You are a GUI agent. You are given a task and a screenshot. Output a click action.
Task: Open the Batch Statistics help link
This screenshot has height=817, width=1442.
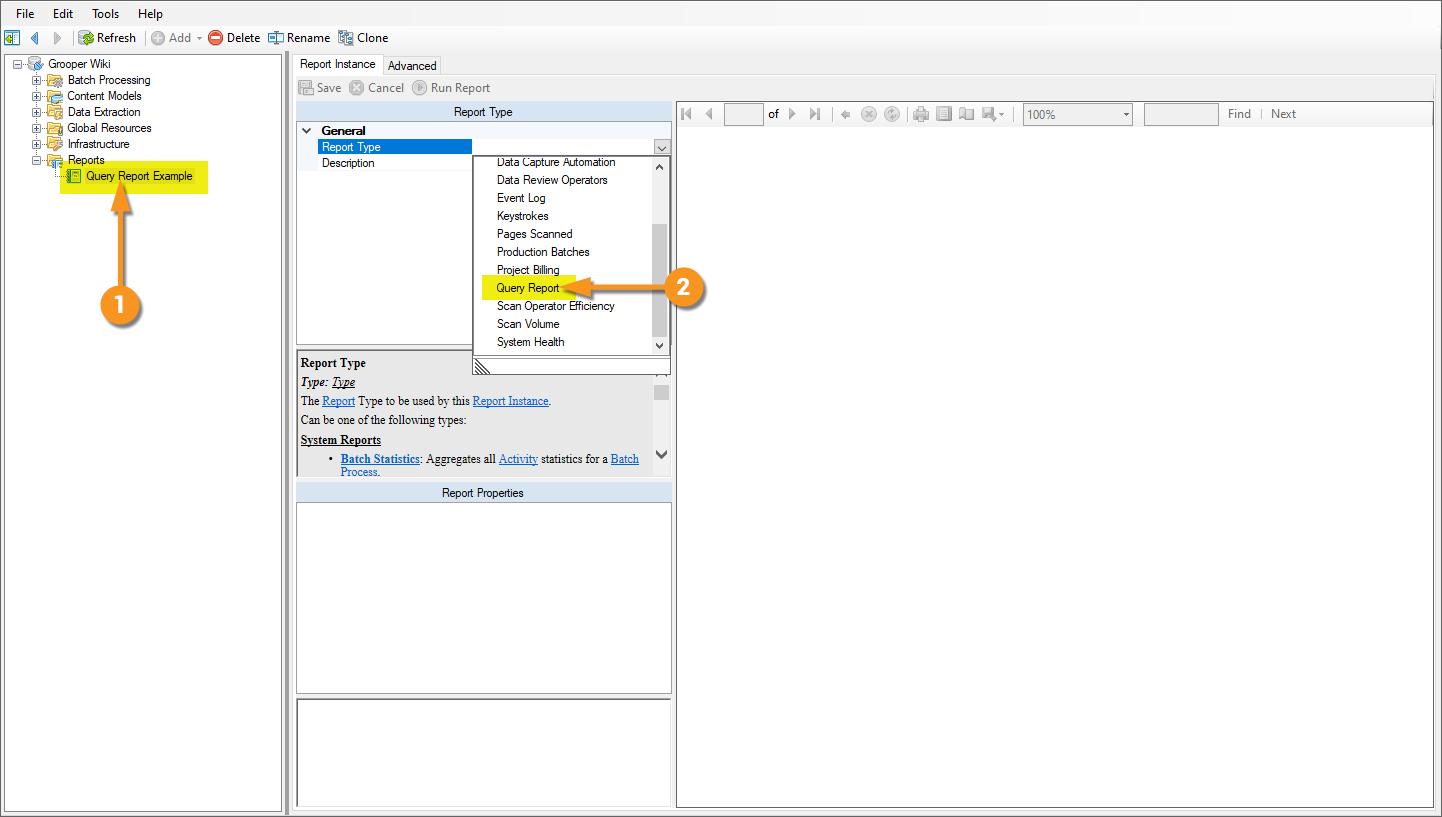(x=380, y=459)
